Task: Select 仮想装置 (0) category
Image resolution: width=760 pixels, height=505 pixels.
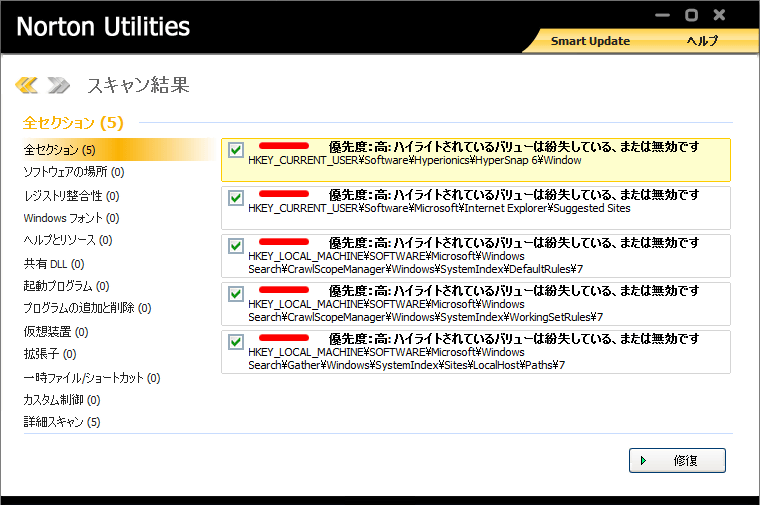Action: (x=56, y=331)
